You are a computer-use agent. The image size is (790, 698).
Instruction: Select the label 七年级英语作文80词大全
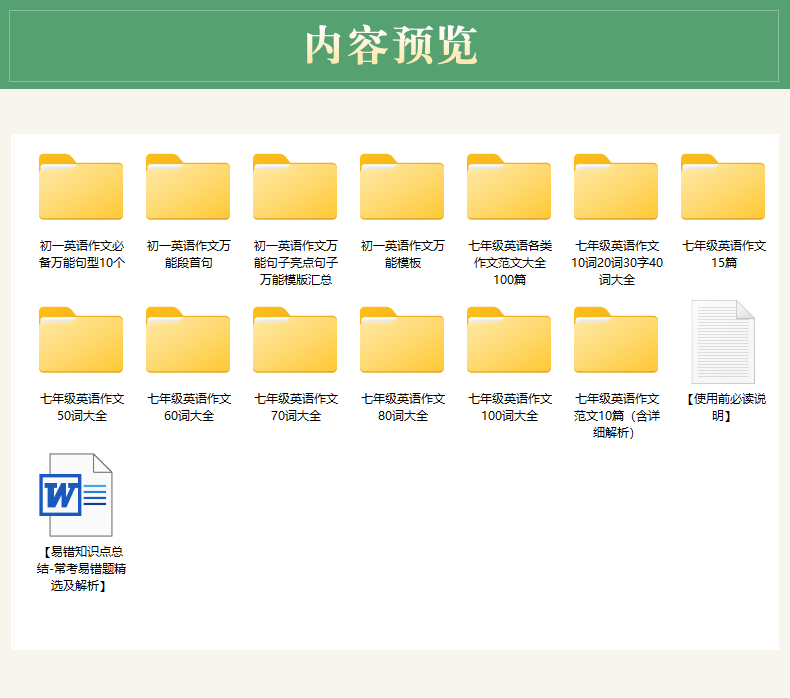pos(403,407)
